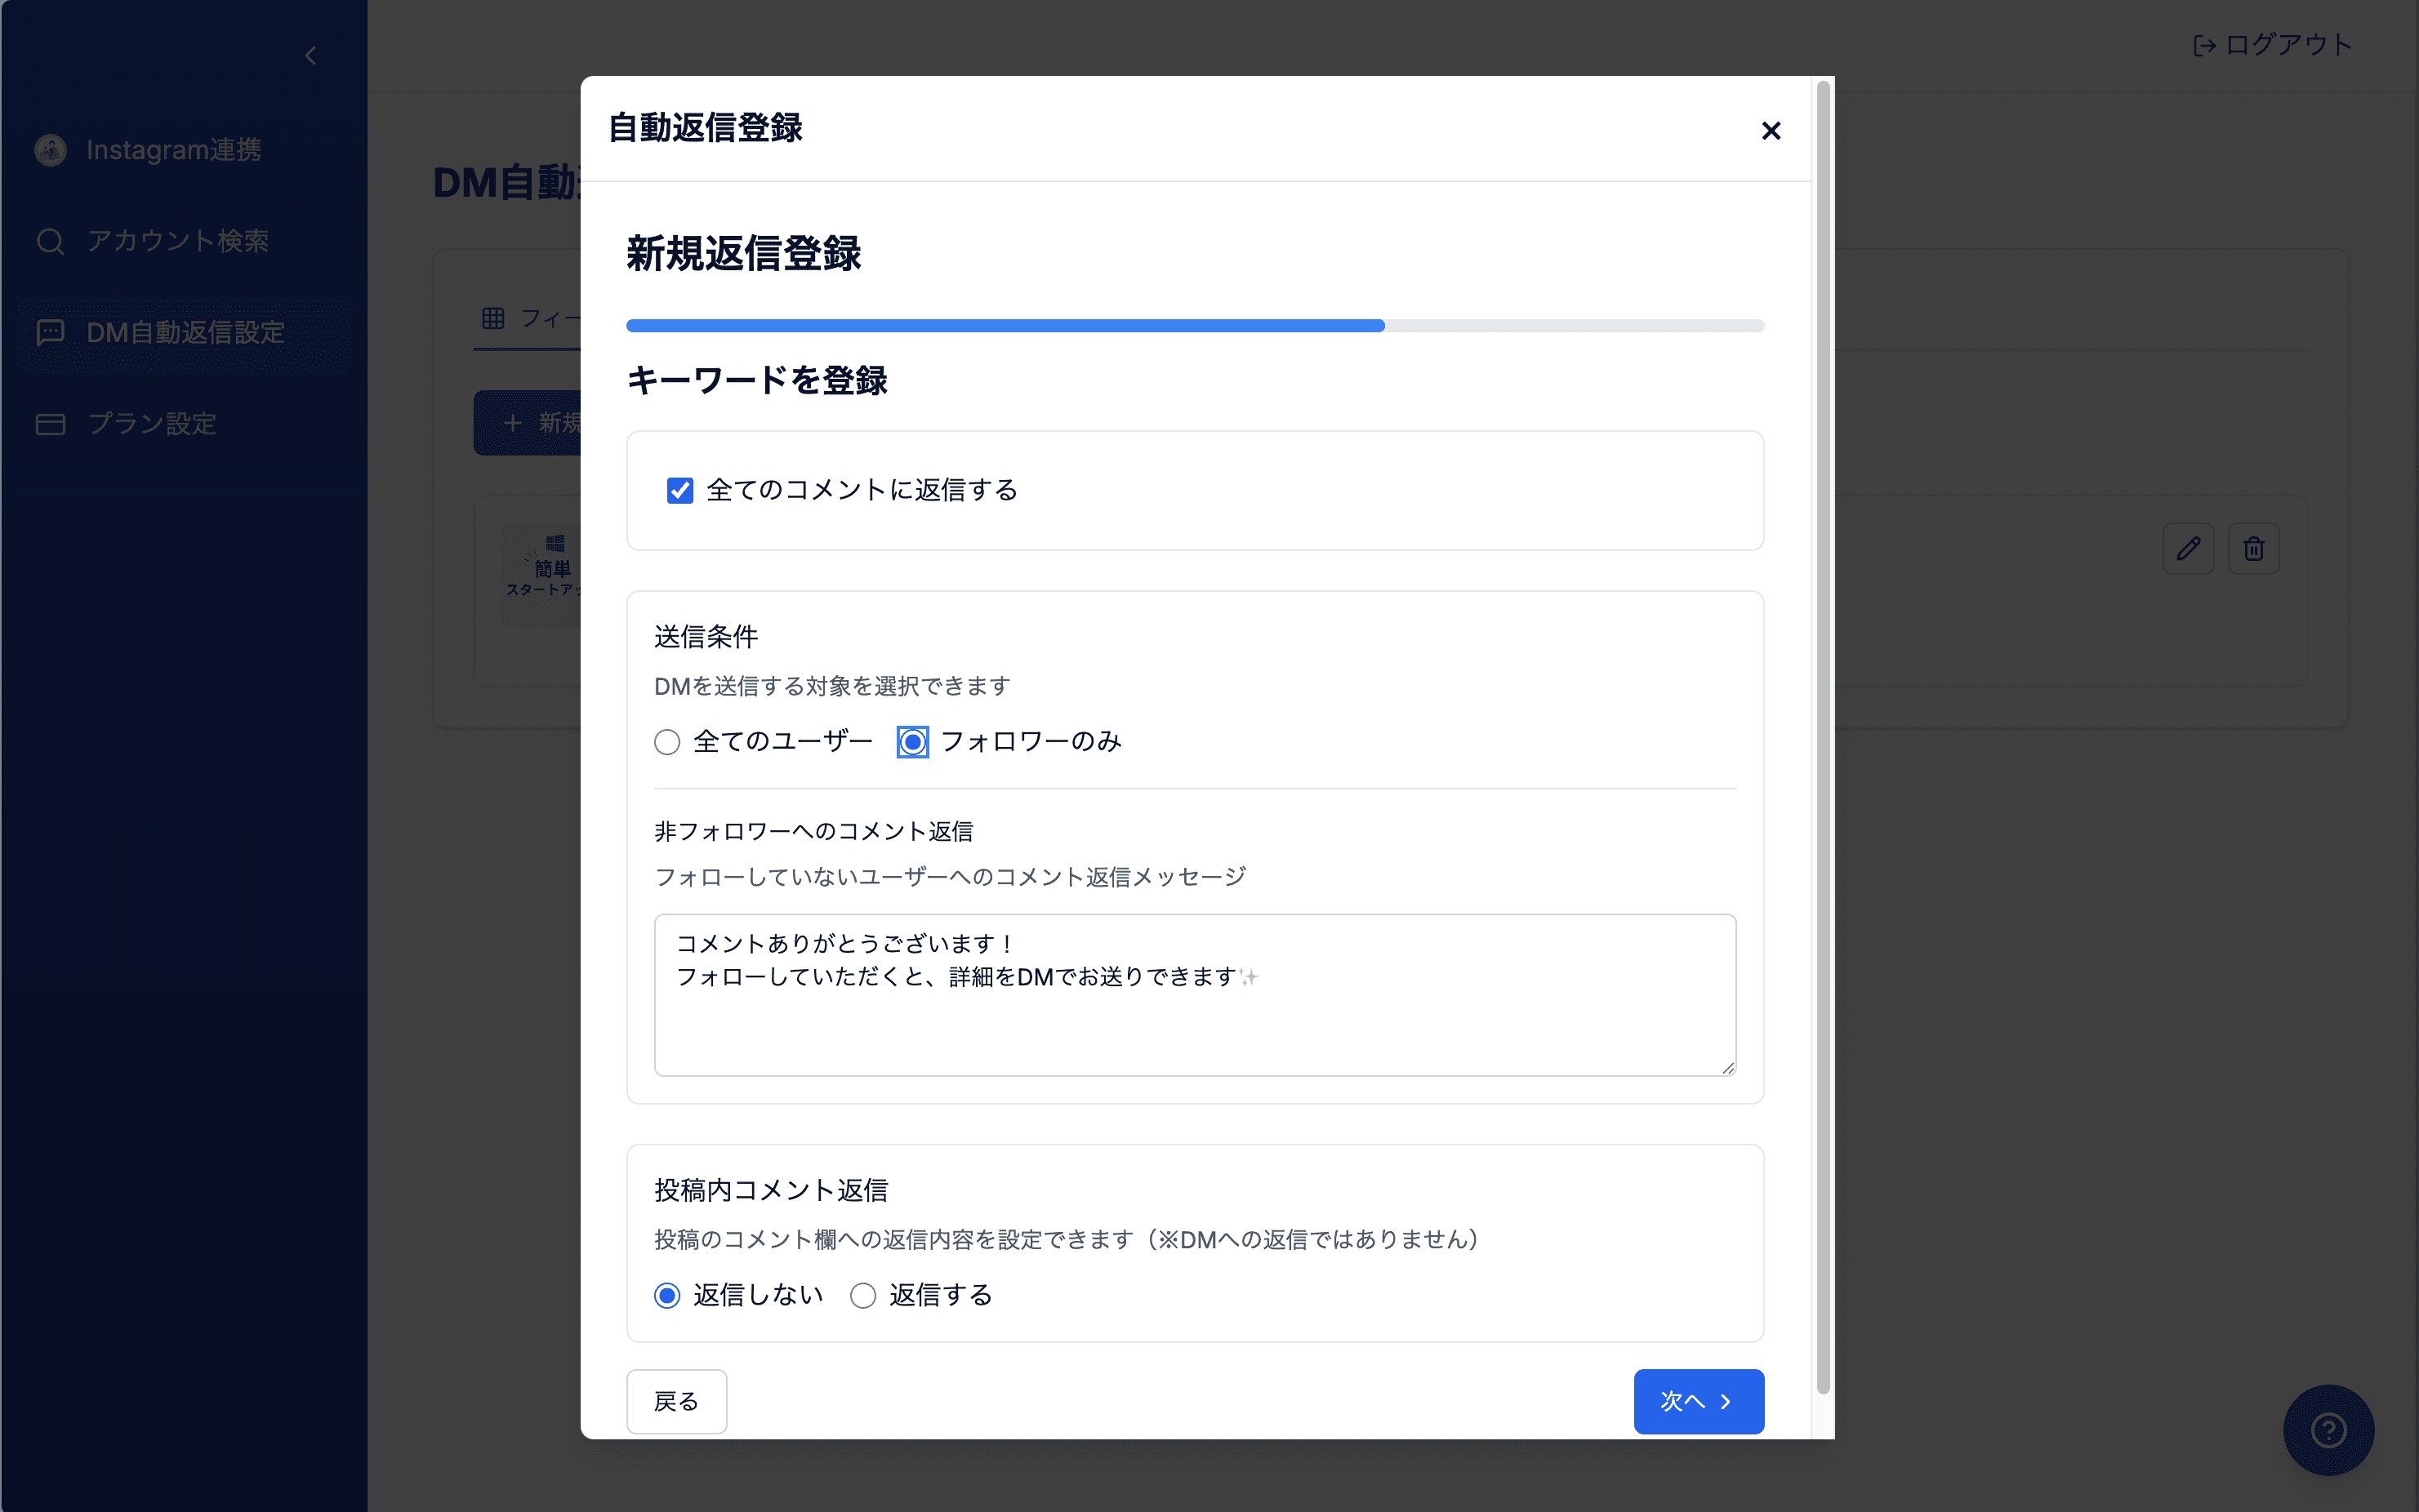The width and height of the screenshot is (2419, 1512).
Task: Collapse the sidebar with the chevron
Action: tap(310, 56)
